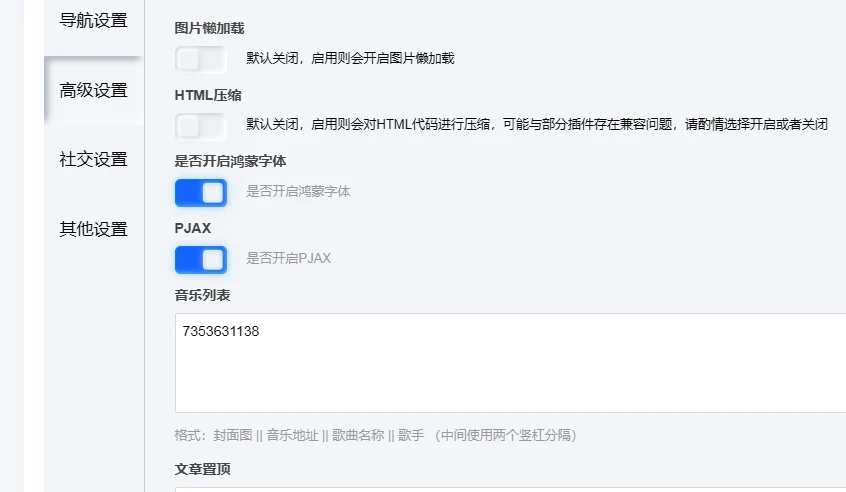Click the bold HTML压缩 heading label
Screen dimensions: 846x492
[x=208, y=95]
